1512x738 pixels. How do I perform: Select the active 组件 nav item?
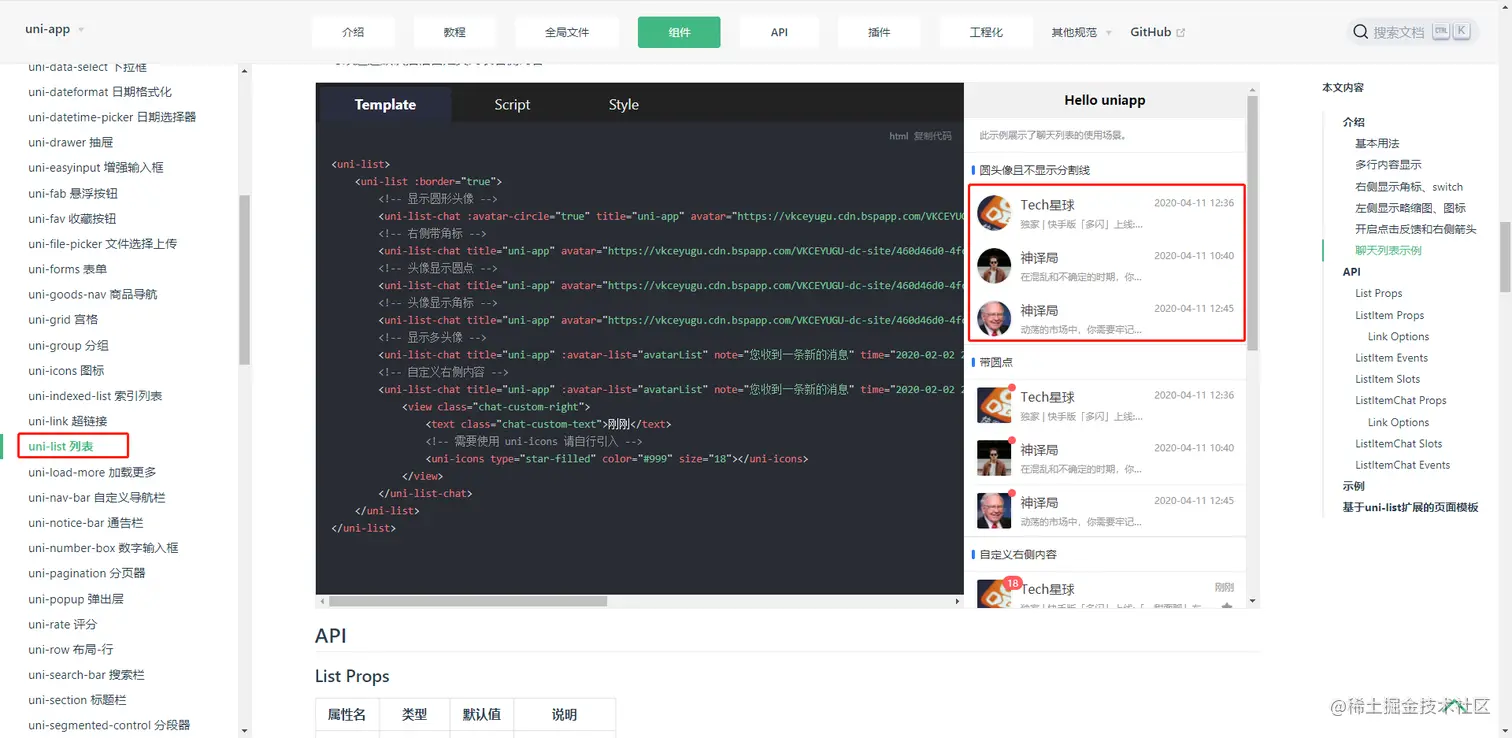click(x=679, y=32)
